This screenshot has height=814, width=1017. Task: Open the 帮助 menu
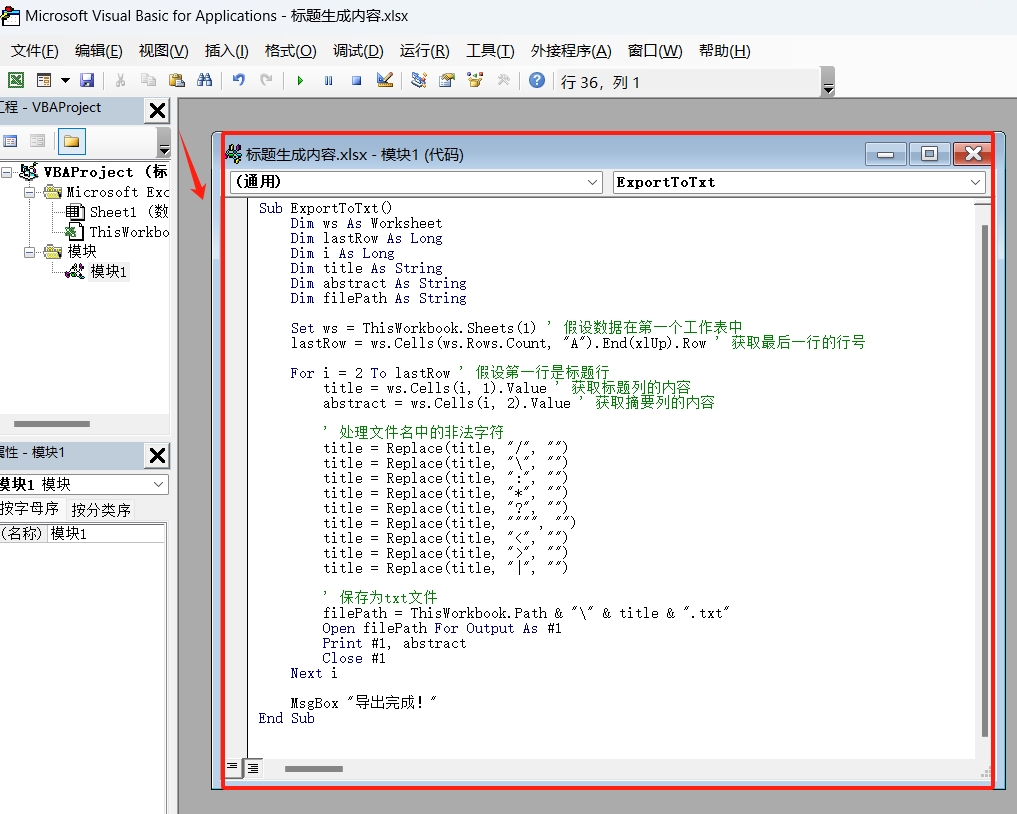tap(724, 51)
